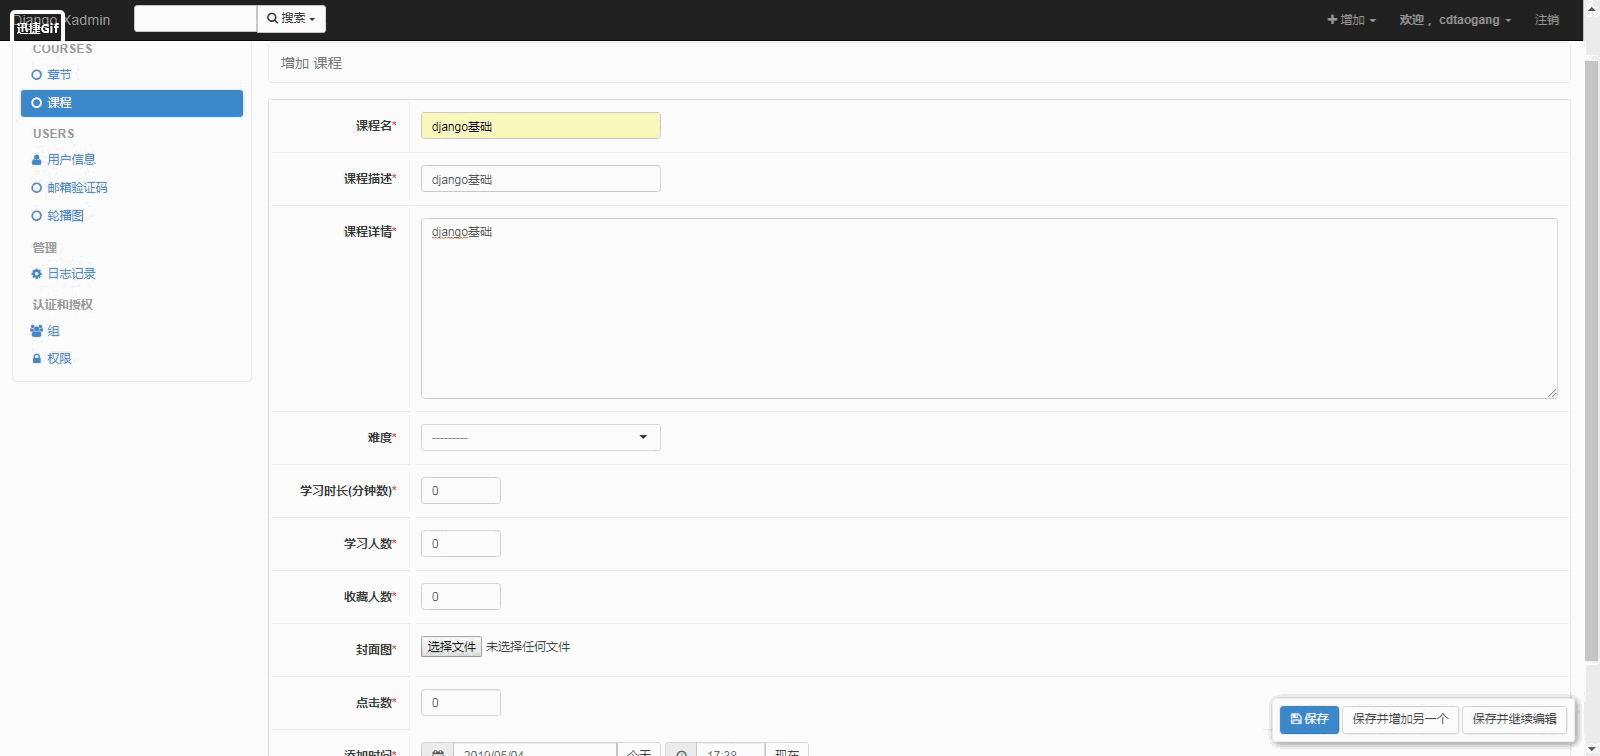
Task: Click the 点击数 number field
Action: [x=460, y=703]
